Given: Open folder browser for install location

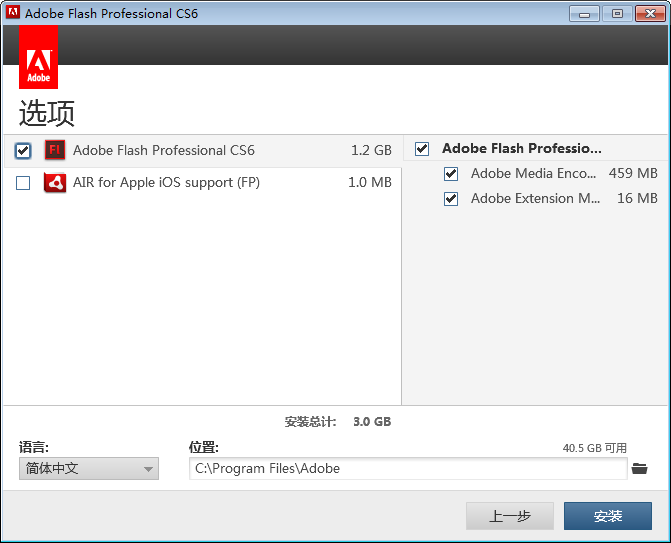Looking at the screenshot, I should [x=639, y=469].
